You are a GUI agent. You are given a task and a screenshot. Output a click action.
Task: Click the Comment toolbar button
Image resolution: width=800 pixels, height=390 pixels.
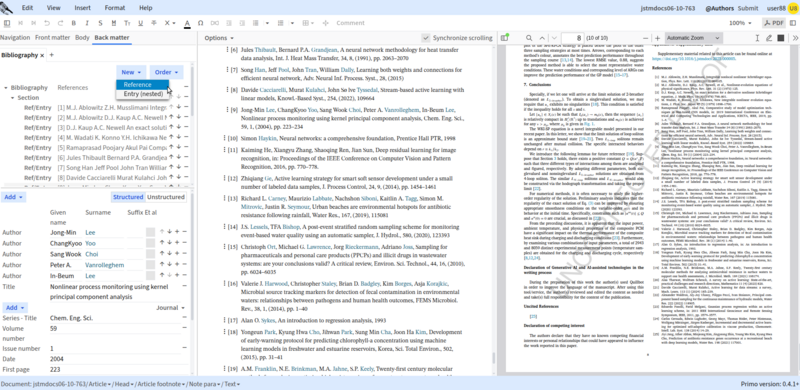350,23
